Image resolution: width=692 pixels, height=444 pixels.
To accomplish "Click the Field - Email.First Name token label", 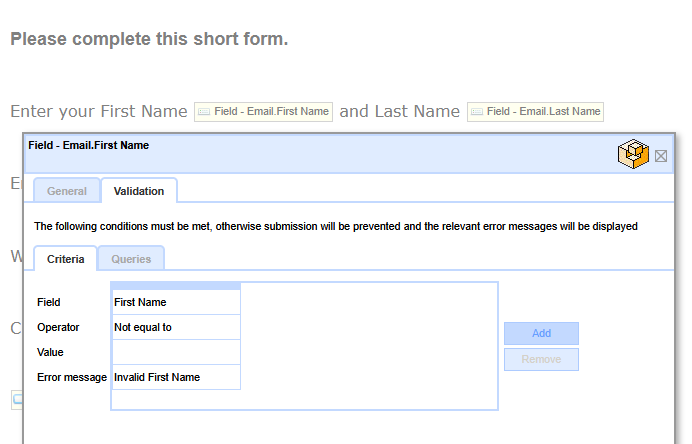I will [270, 112].
